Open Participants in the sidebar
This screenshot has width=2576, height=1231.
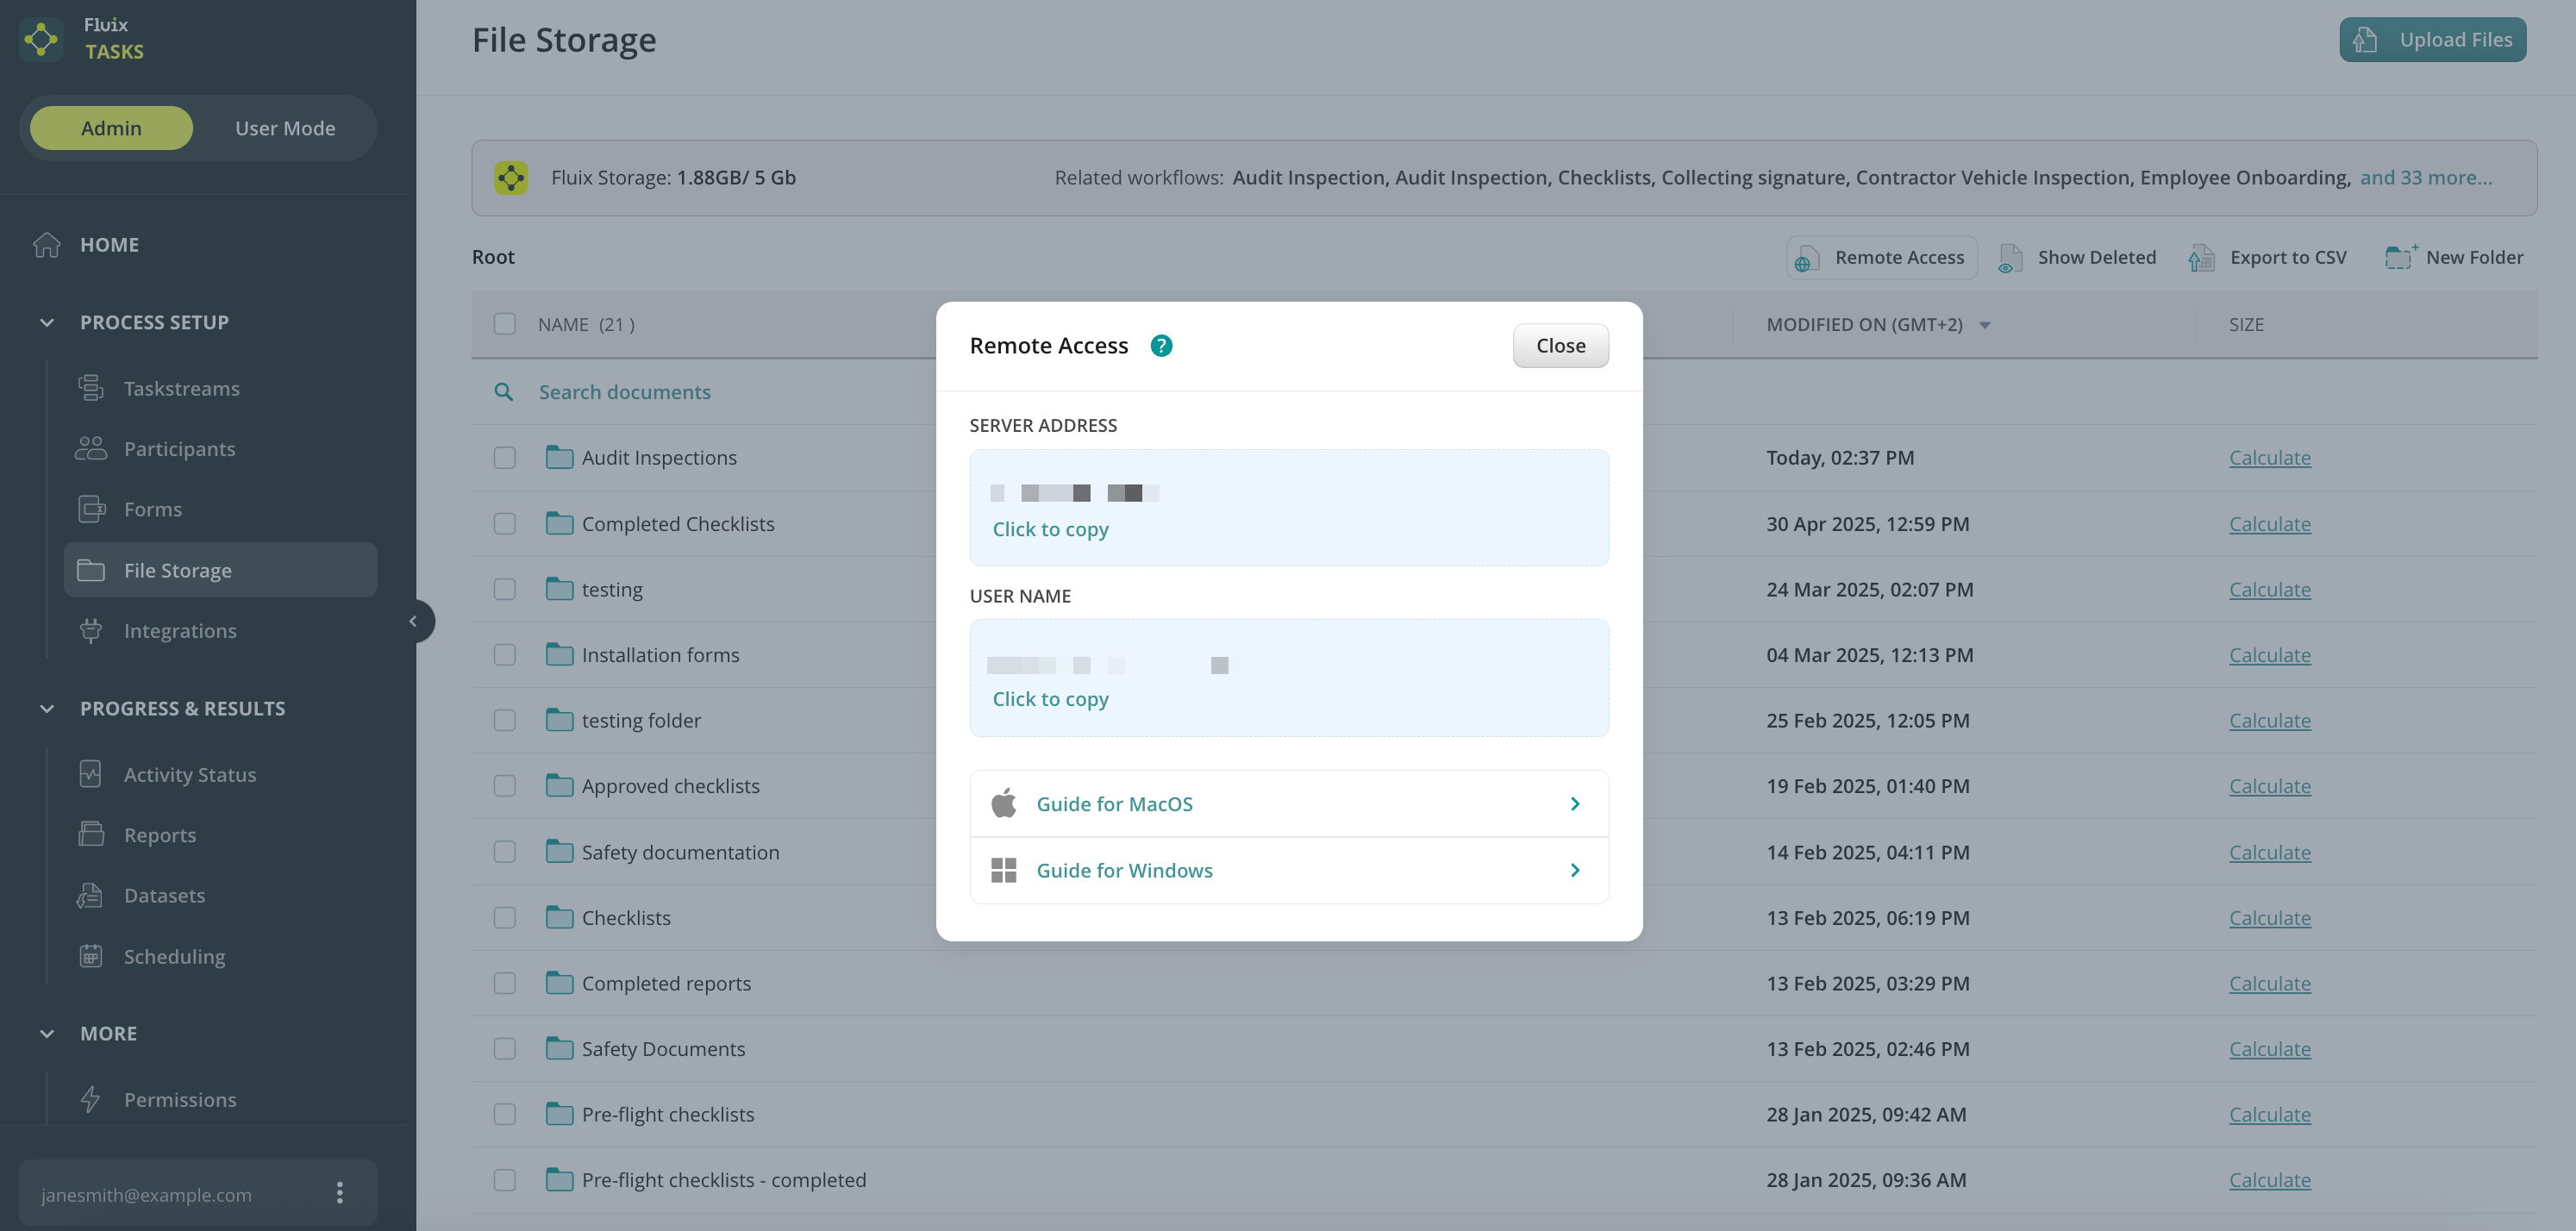179,449
